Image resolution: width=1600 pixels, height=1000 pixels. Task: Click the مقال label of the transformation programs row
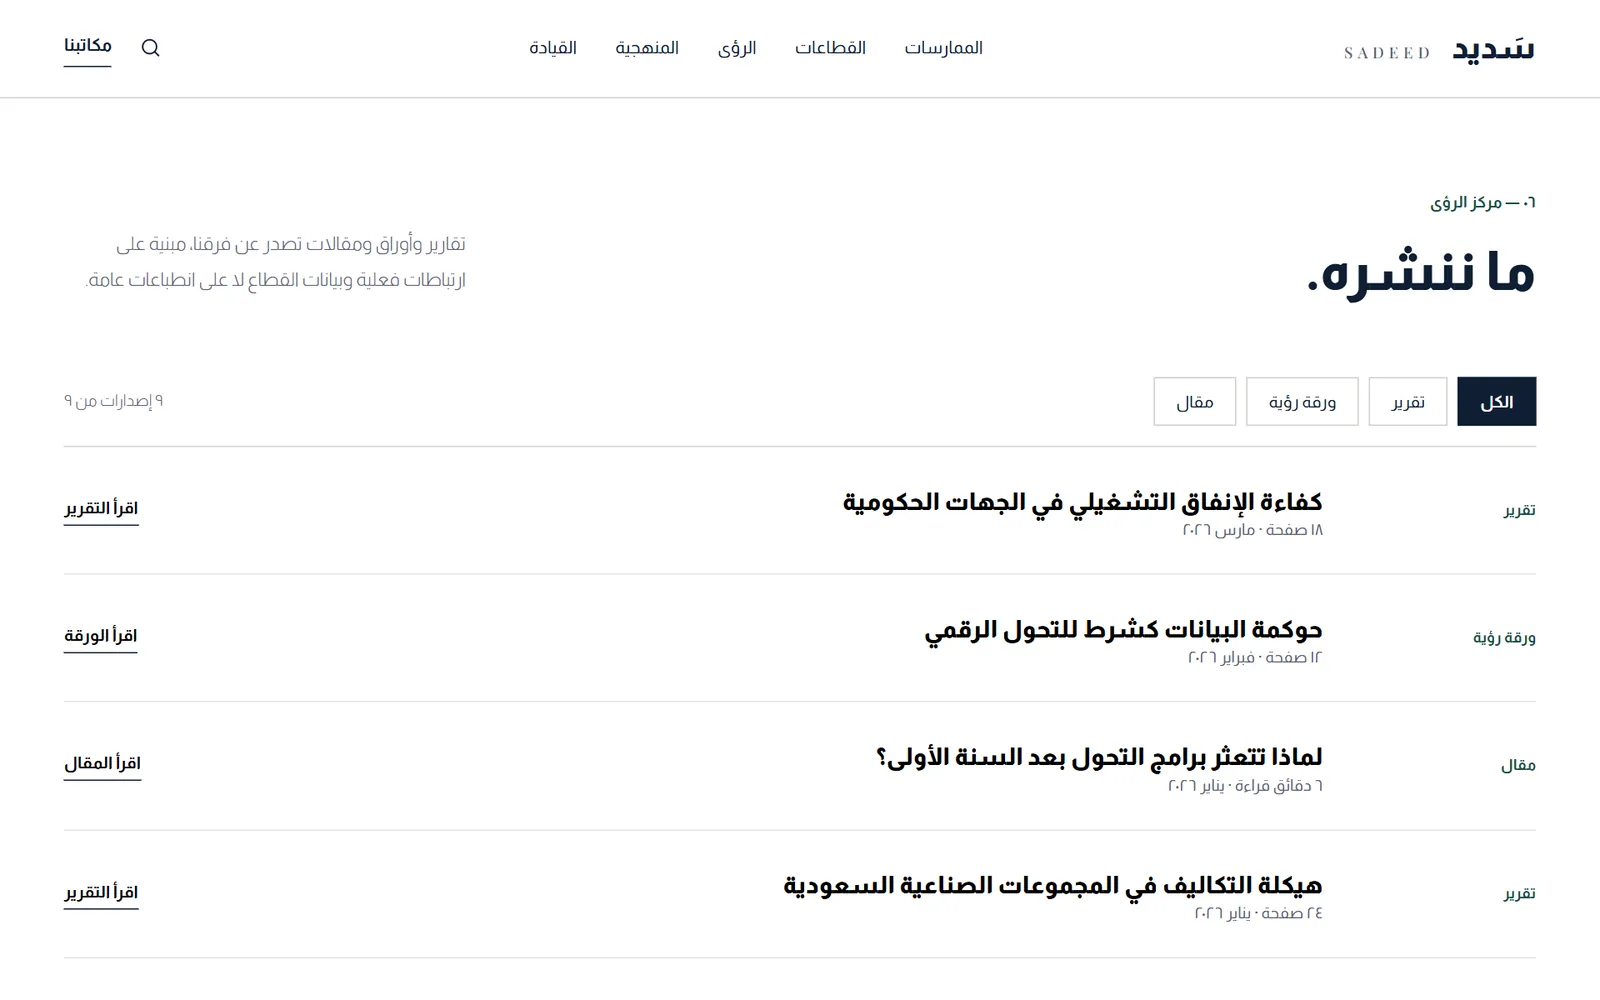click(1518, 766)
